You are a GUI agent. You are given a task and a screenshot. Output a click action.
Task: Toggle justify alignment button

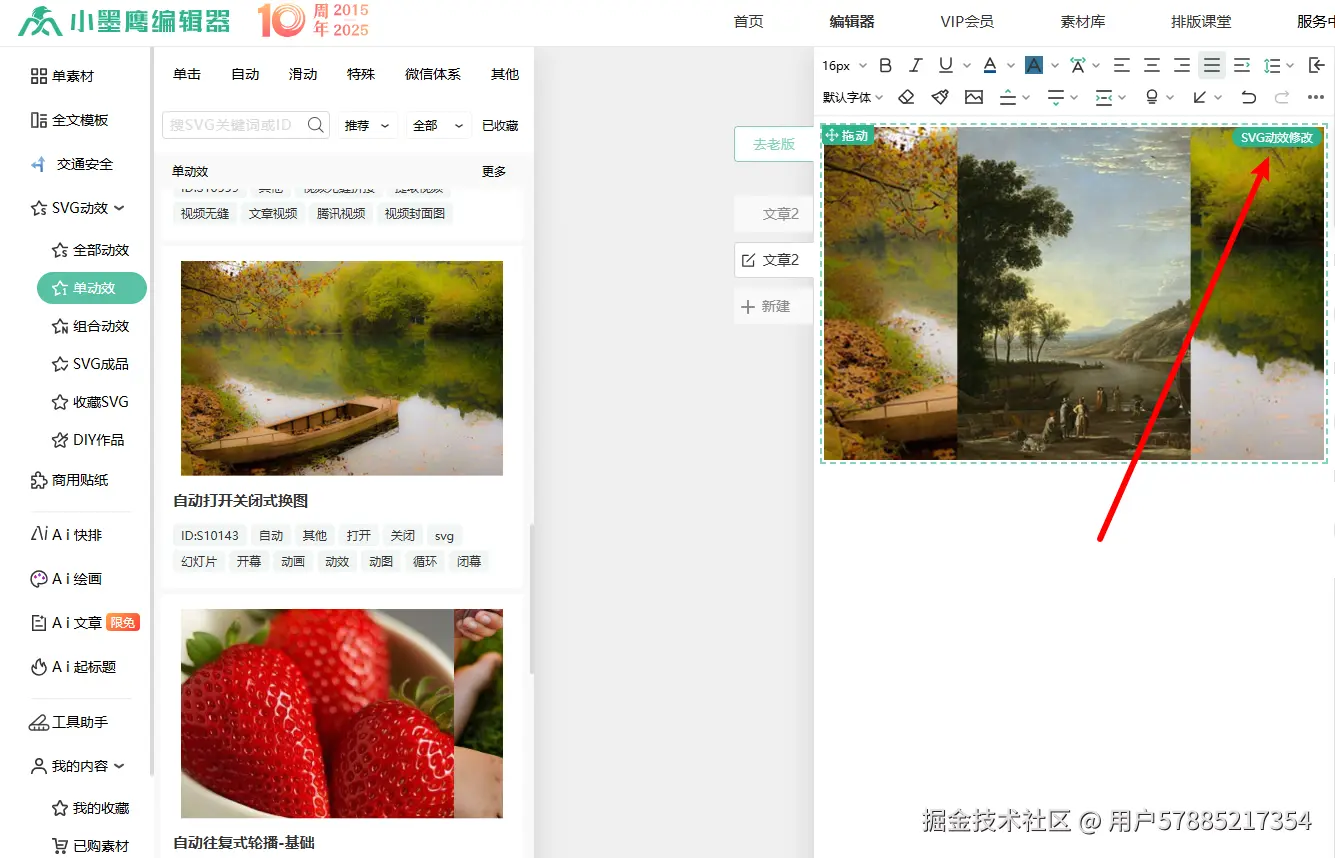(x=1212, y=66)
